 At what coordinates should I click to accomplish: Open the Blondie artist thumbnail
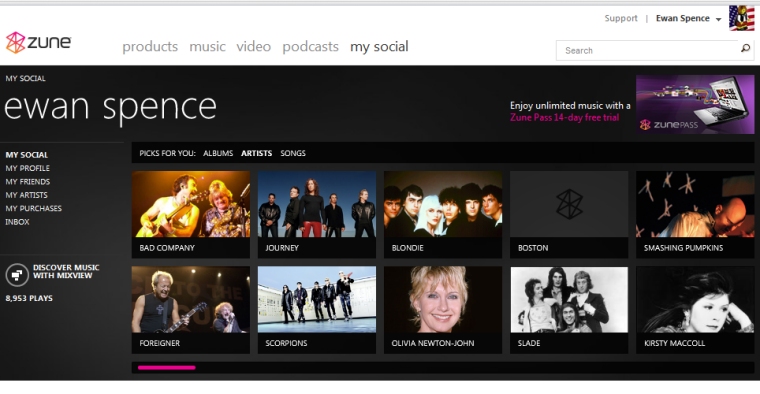point(443,204)
